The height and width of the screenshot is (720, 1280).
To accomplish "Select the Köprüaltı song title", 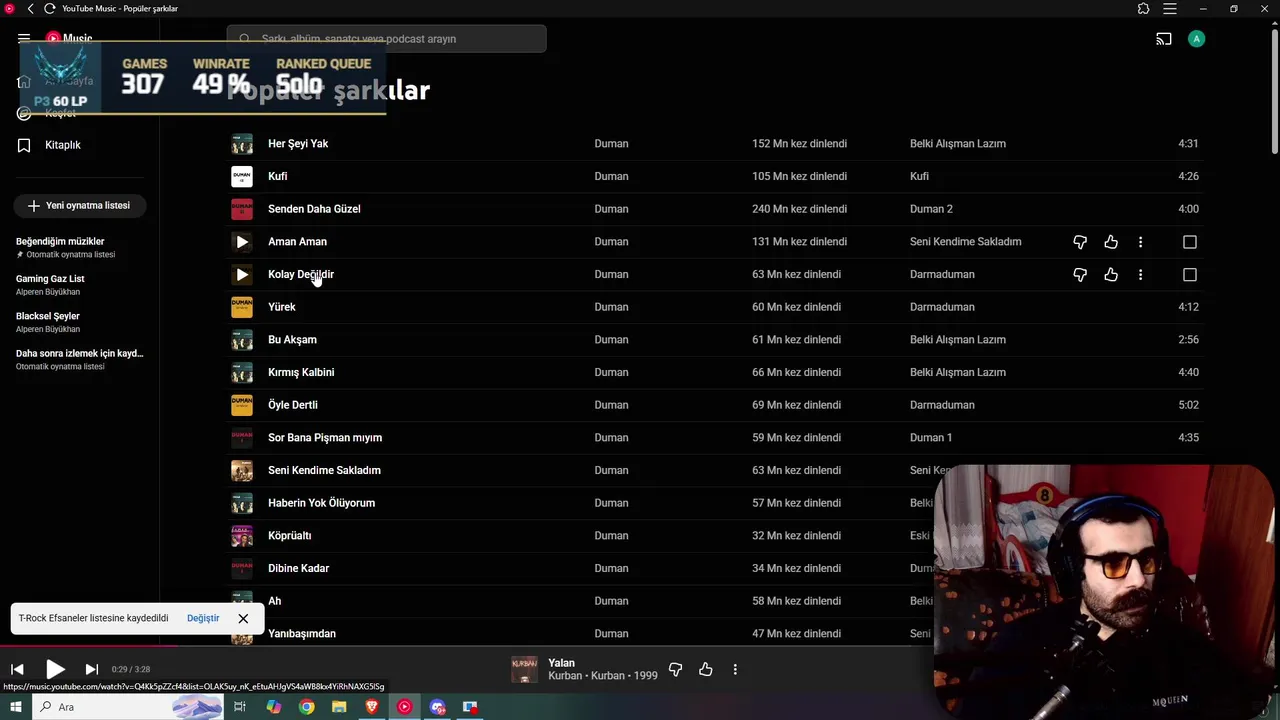I will (290, 536).
